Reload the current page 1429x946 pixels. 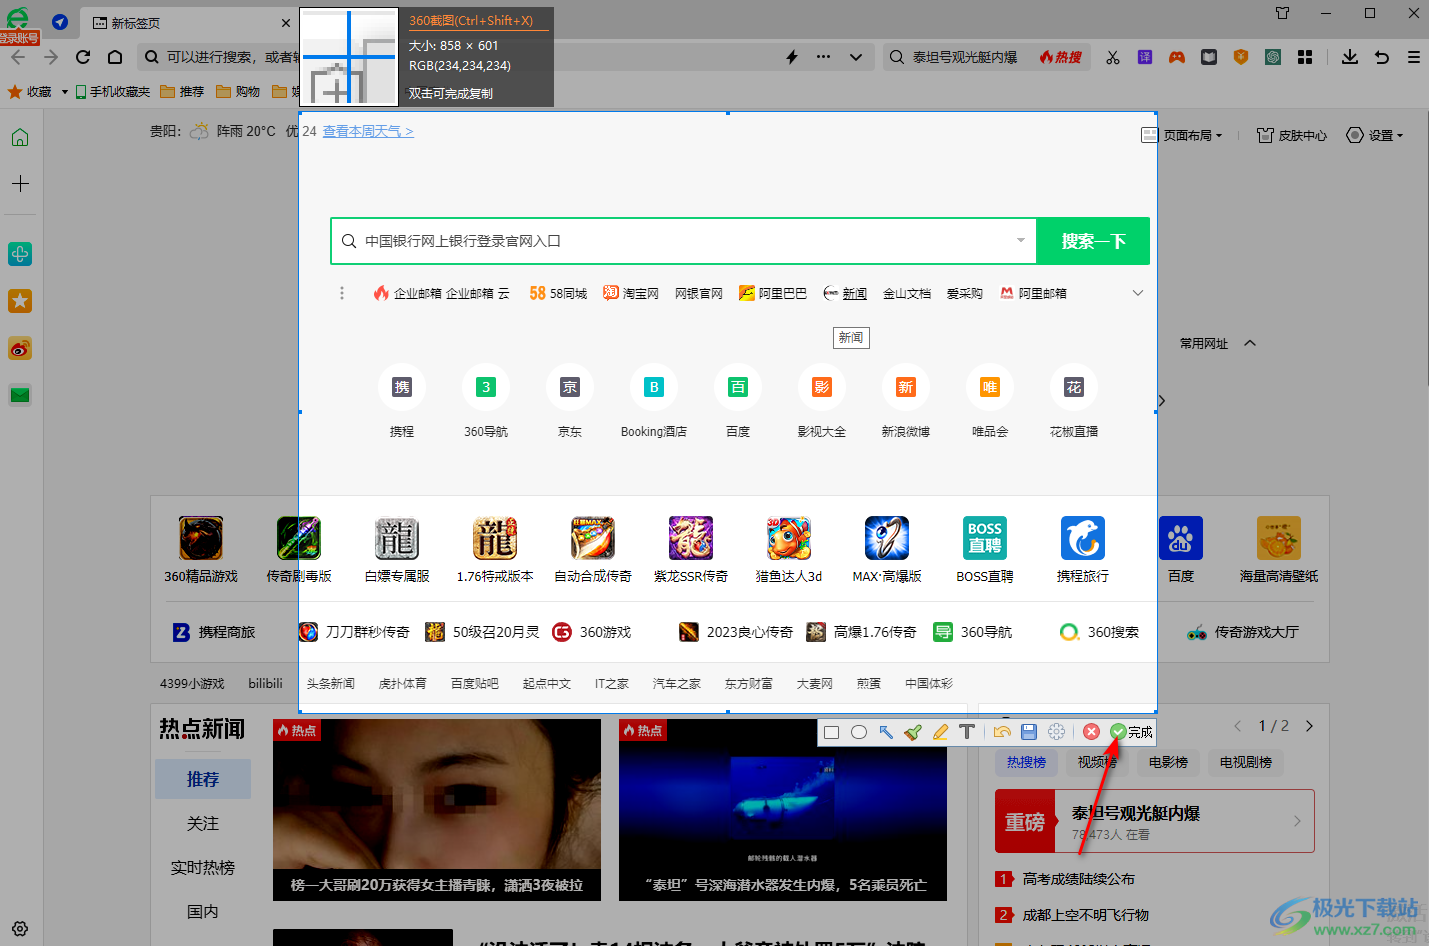83,57
